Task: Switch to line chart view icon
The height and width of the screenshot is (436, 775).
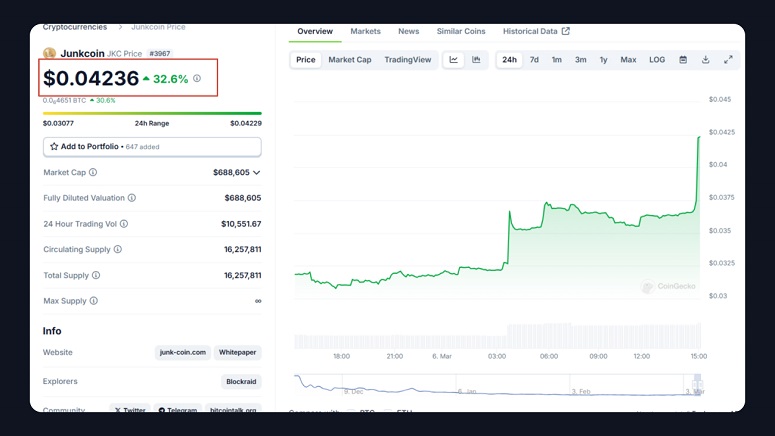Action: [x=454, y=60]
